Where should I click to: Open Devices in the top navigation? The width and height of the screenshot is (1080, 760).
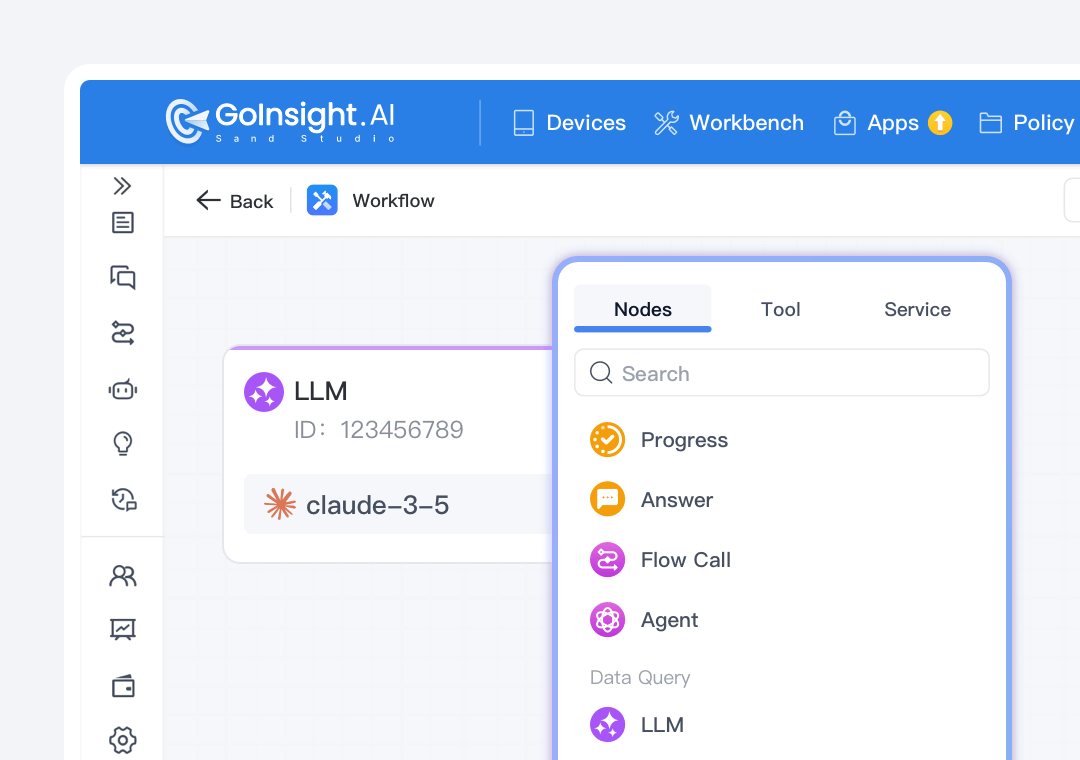click(569, 123)
